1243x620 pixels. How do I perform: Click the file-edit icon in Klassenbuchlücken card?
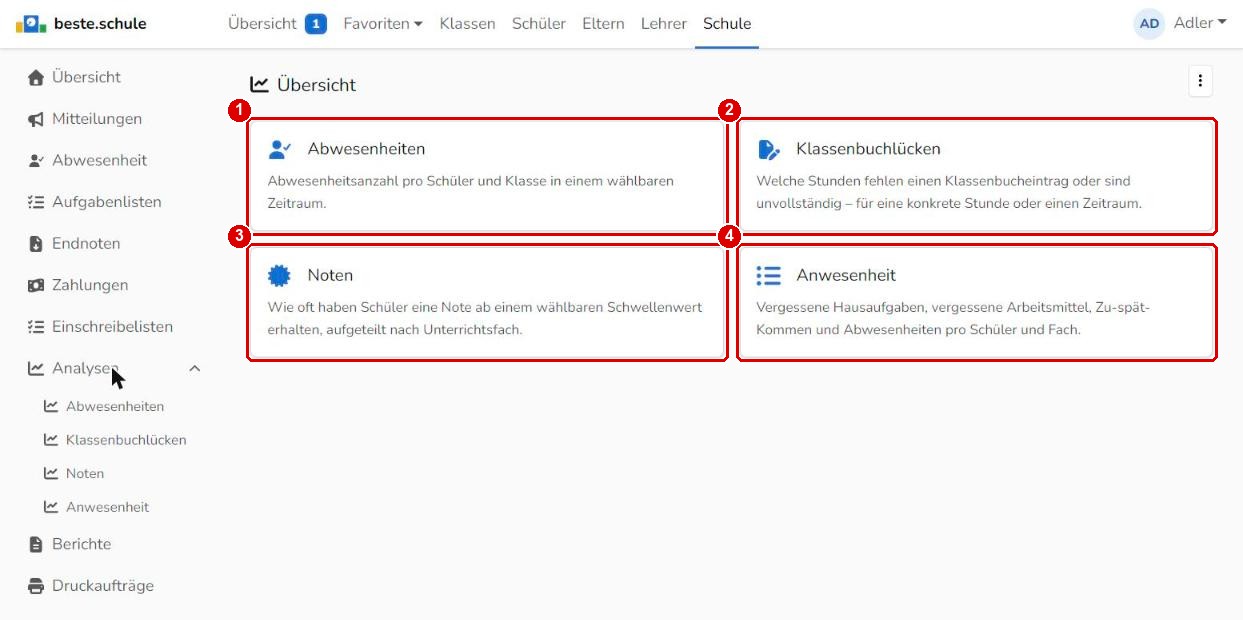768,149
